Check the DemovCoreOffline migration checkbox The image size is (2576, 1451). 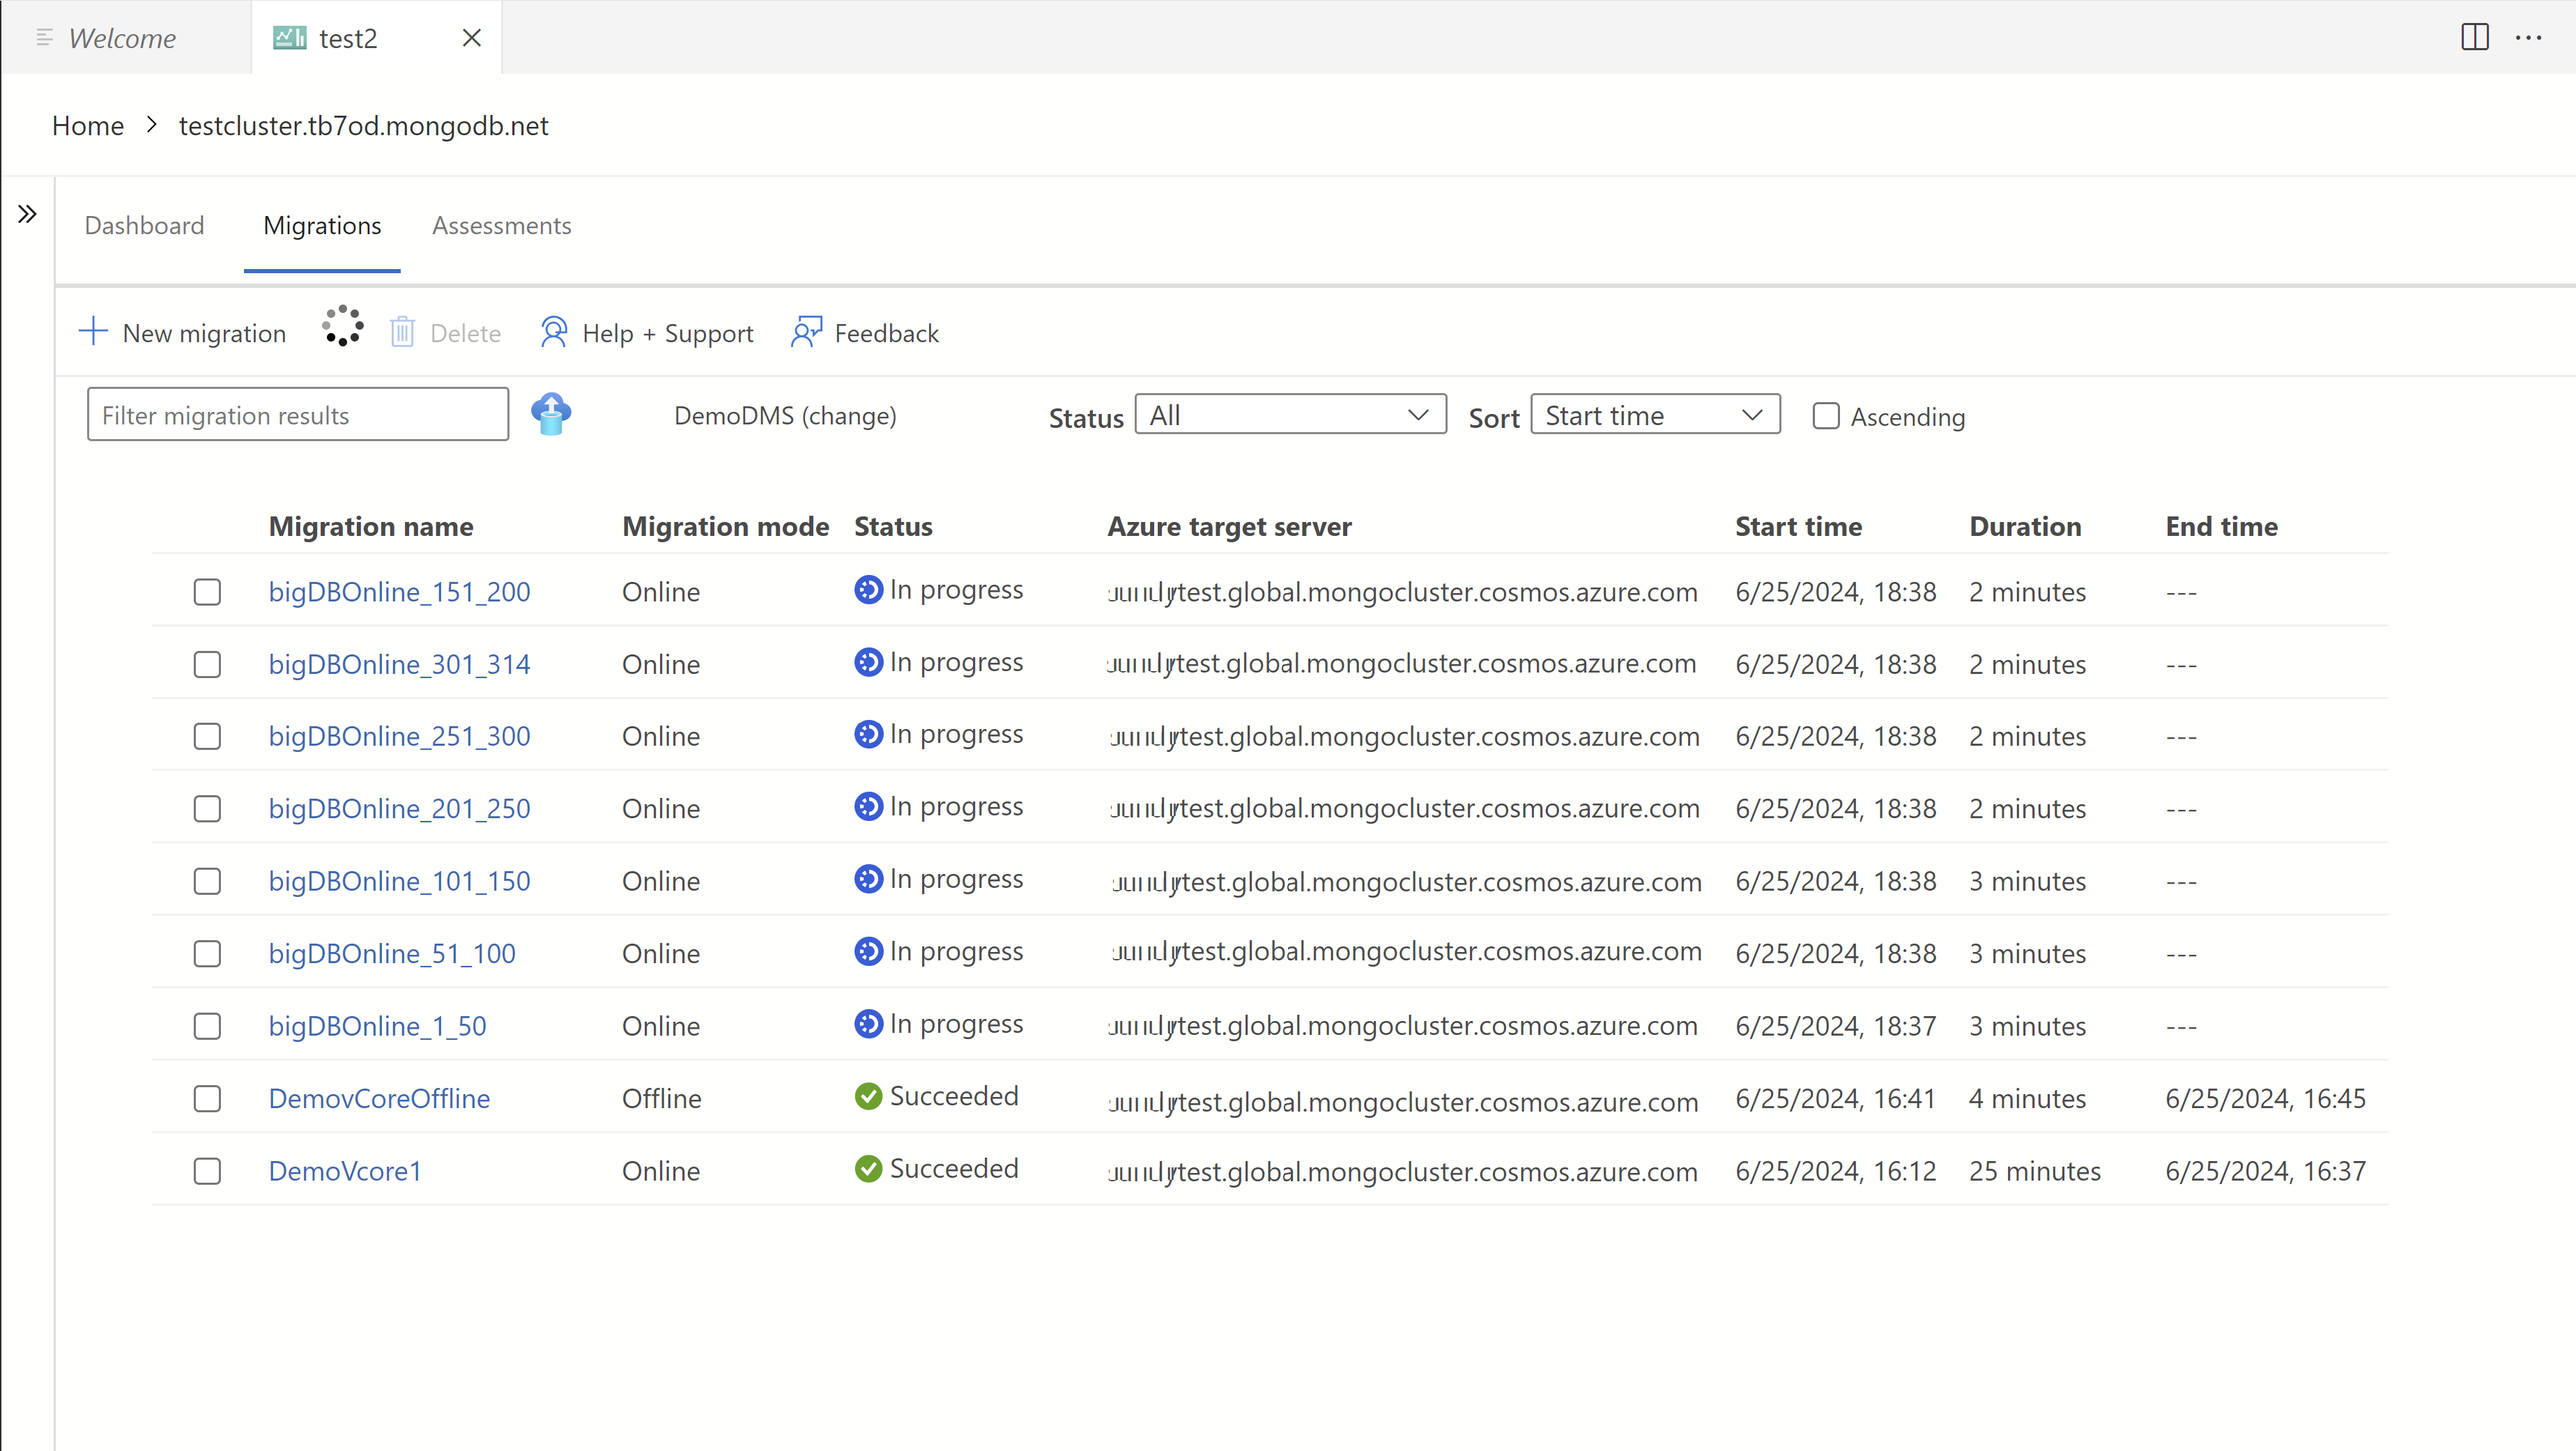(207, 1098)
